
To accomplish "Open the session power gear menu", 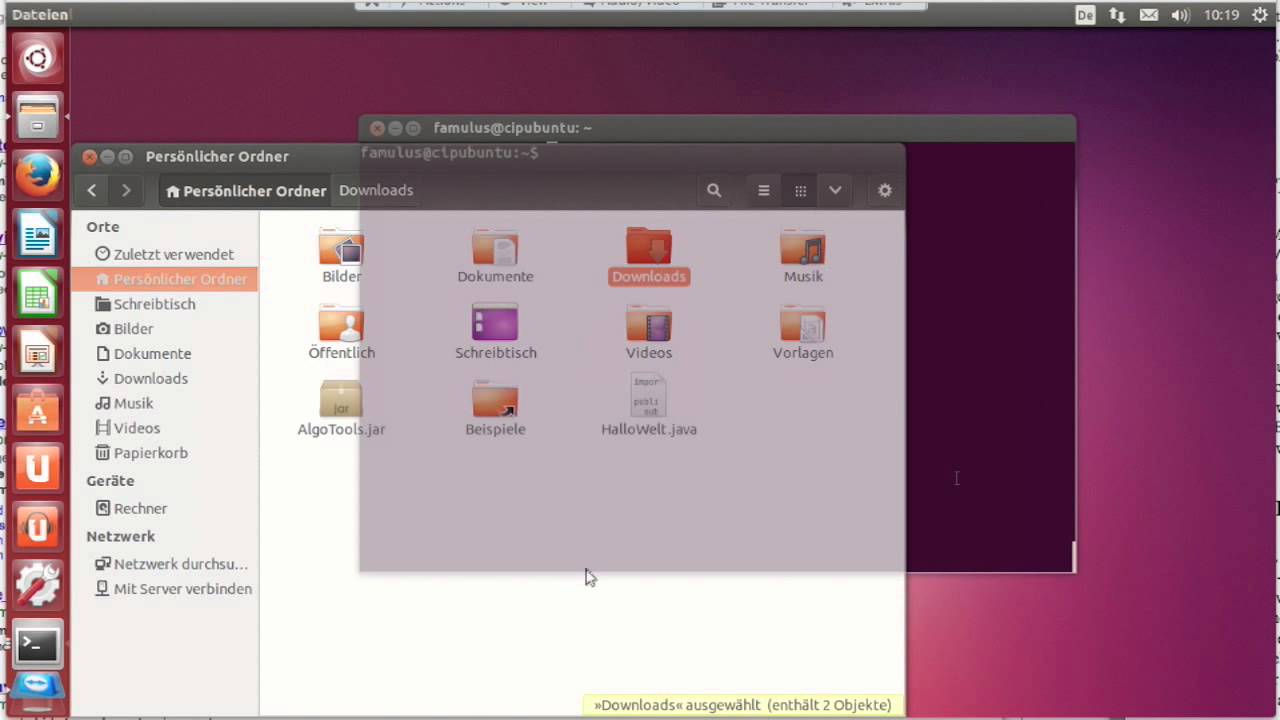I will pos(1259,15).
